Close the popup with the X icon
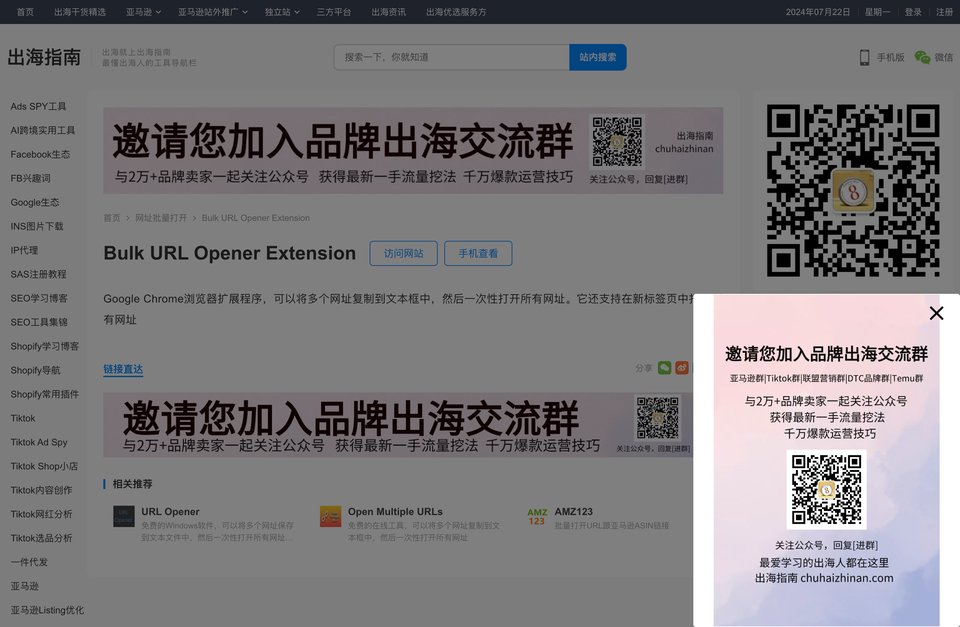Screen dimensions: 960x627 point(936,314)
